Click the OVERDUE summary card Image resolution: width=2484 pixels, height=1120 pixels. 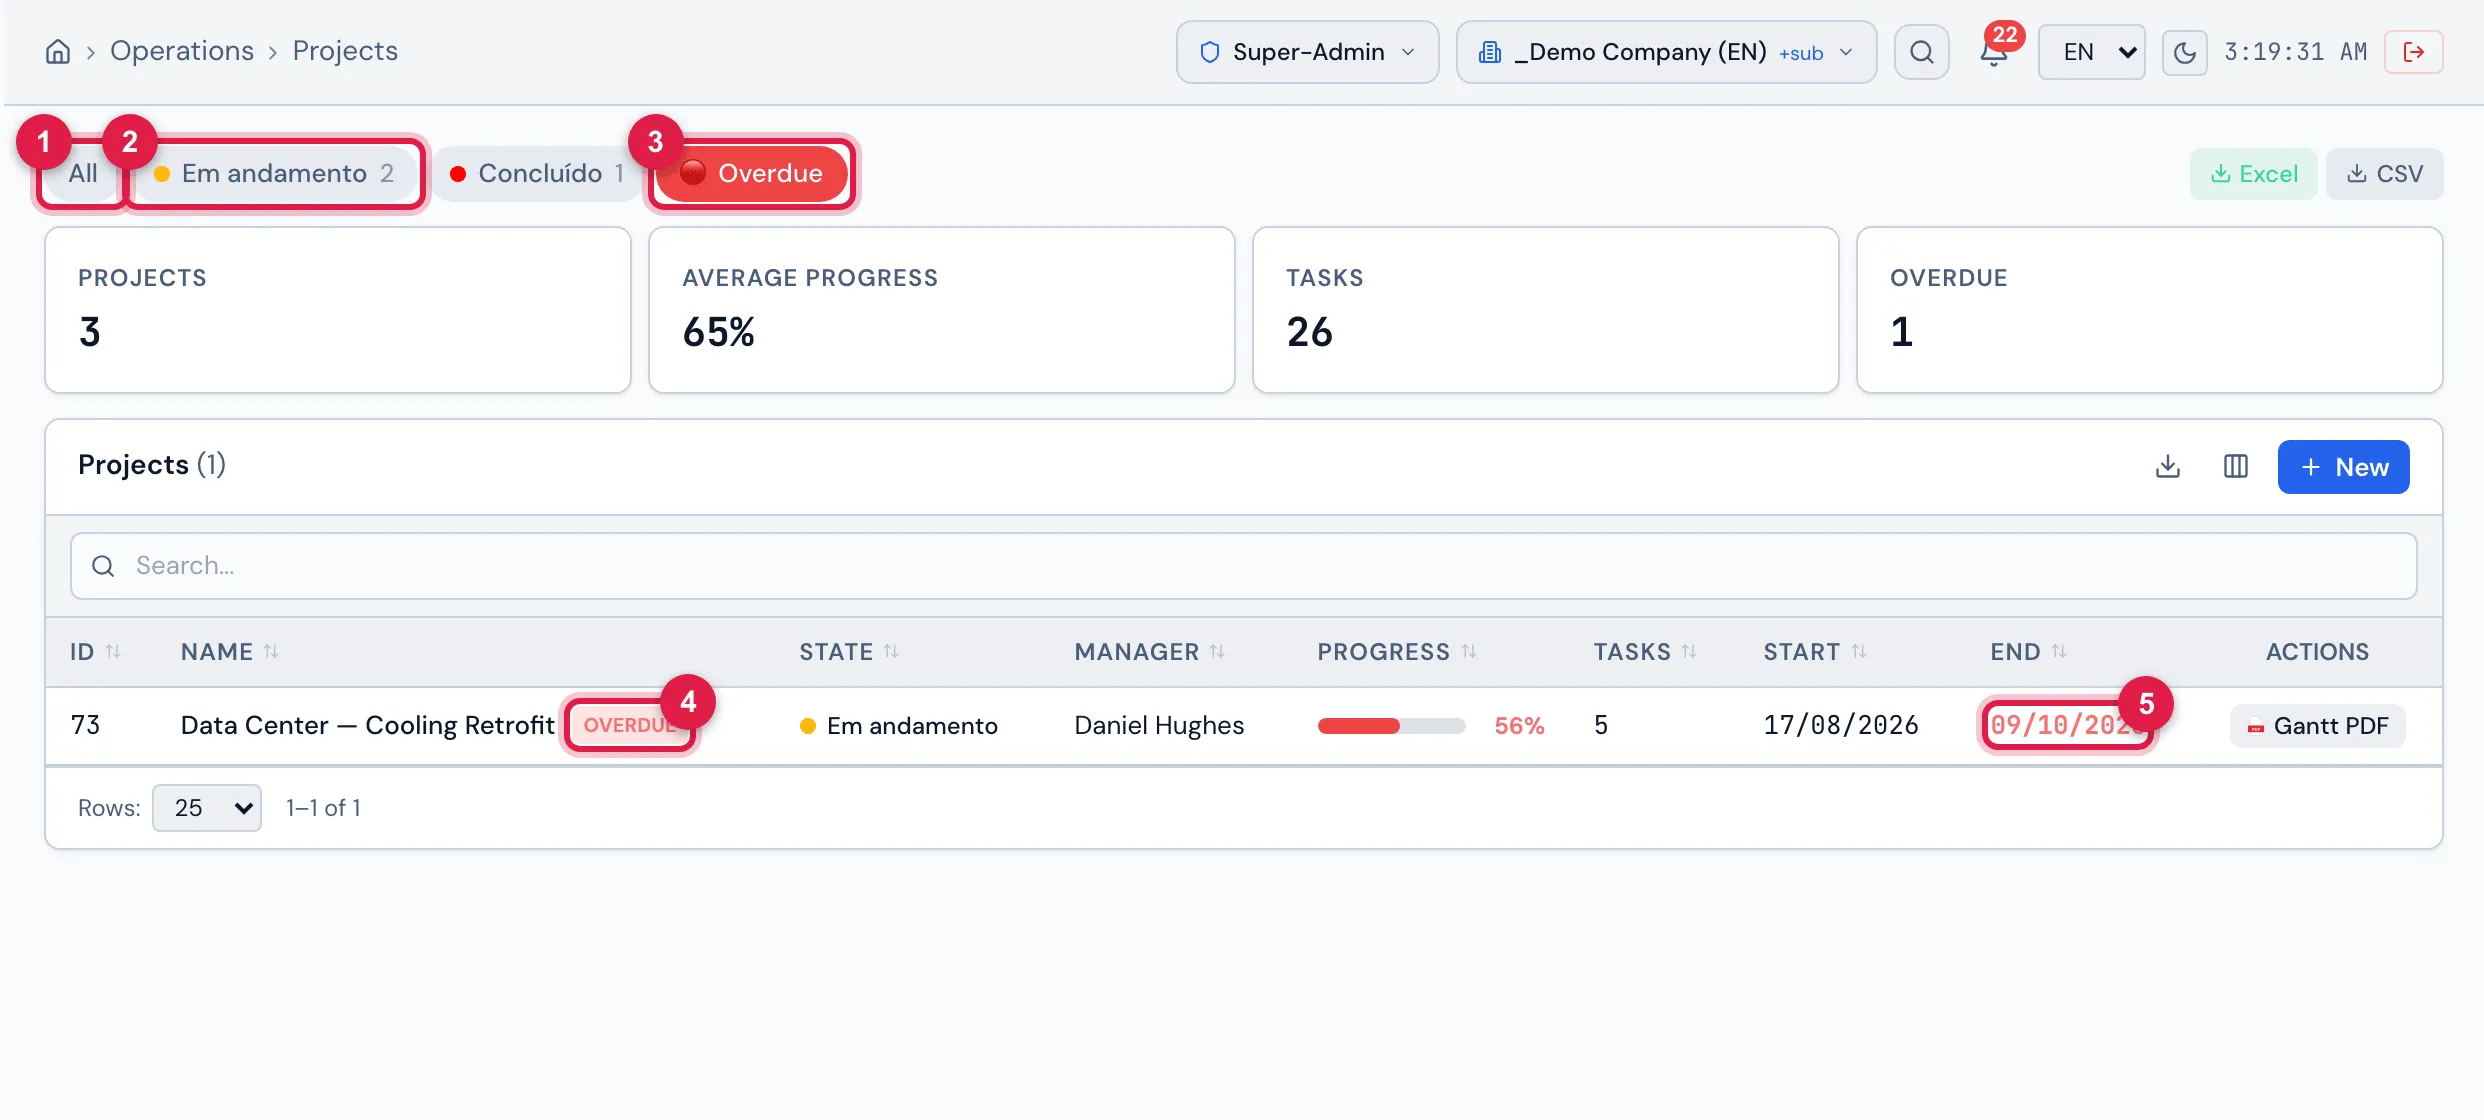(x=2149, y=310)
